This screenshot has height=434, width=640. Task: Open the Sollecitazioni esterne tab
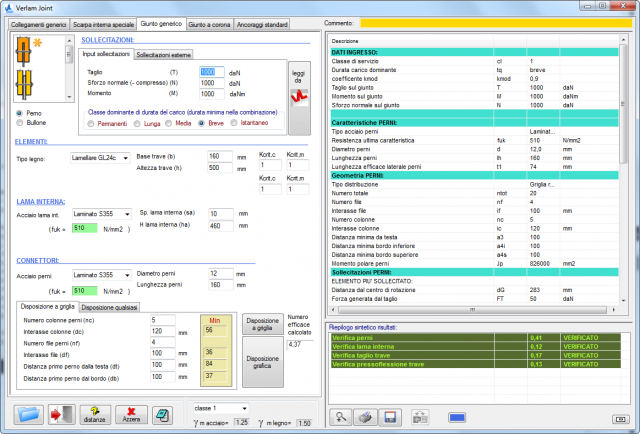162,54
